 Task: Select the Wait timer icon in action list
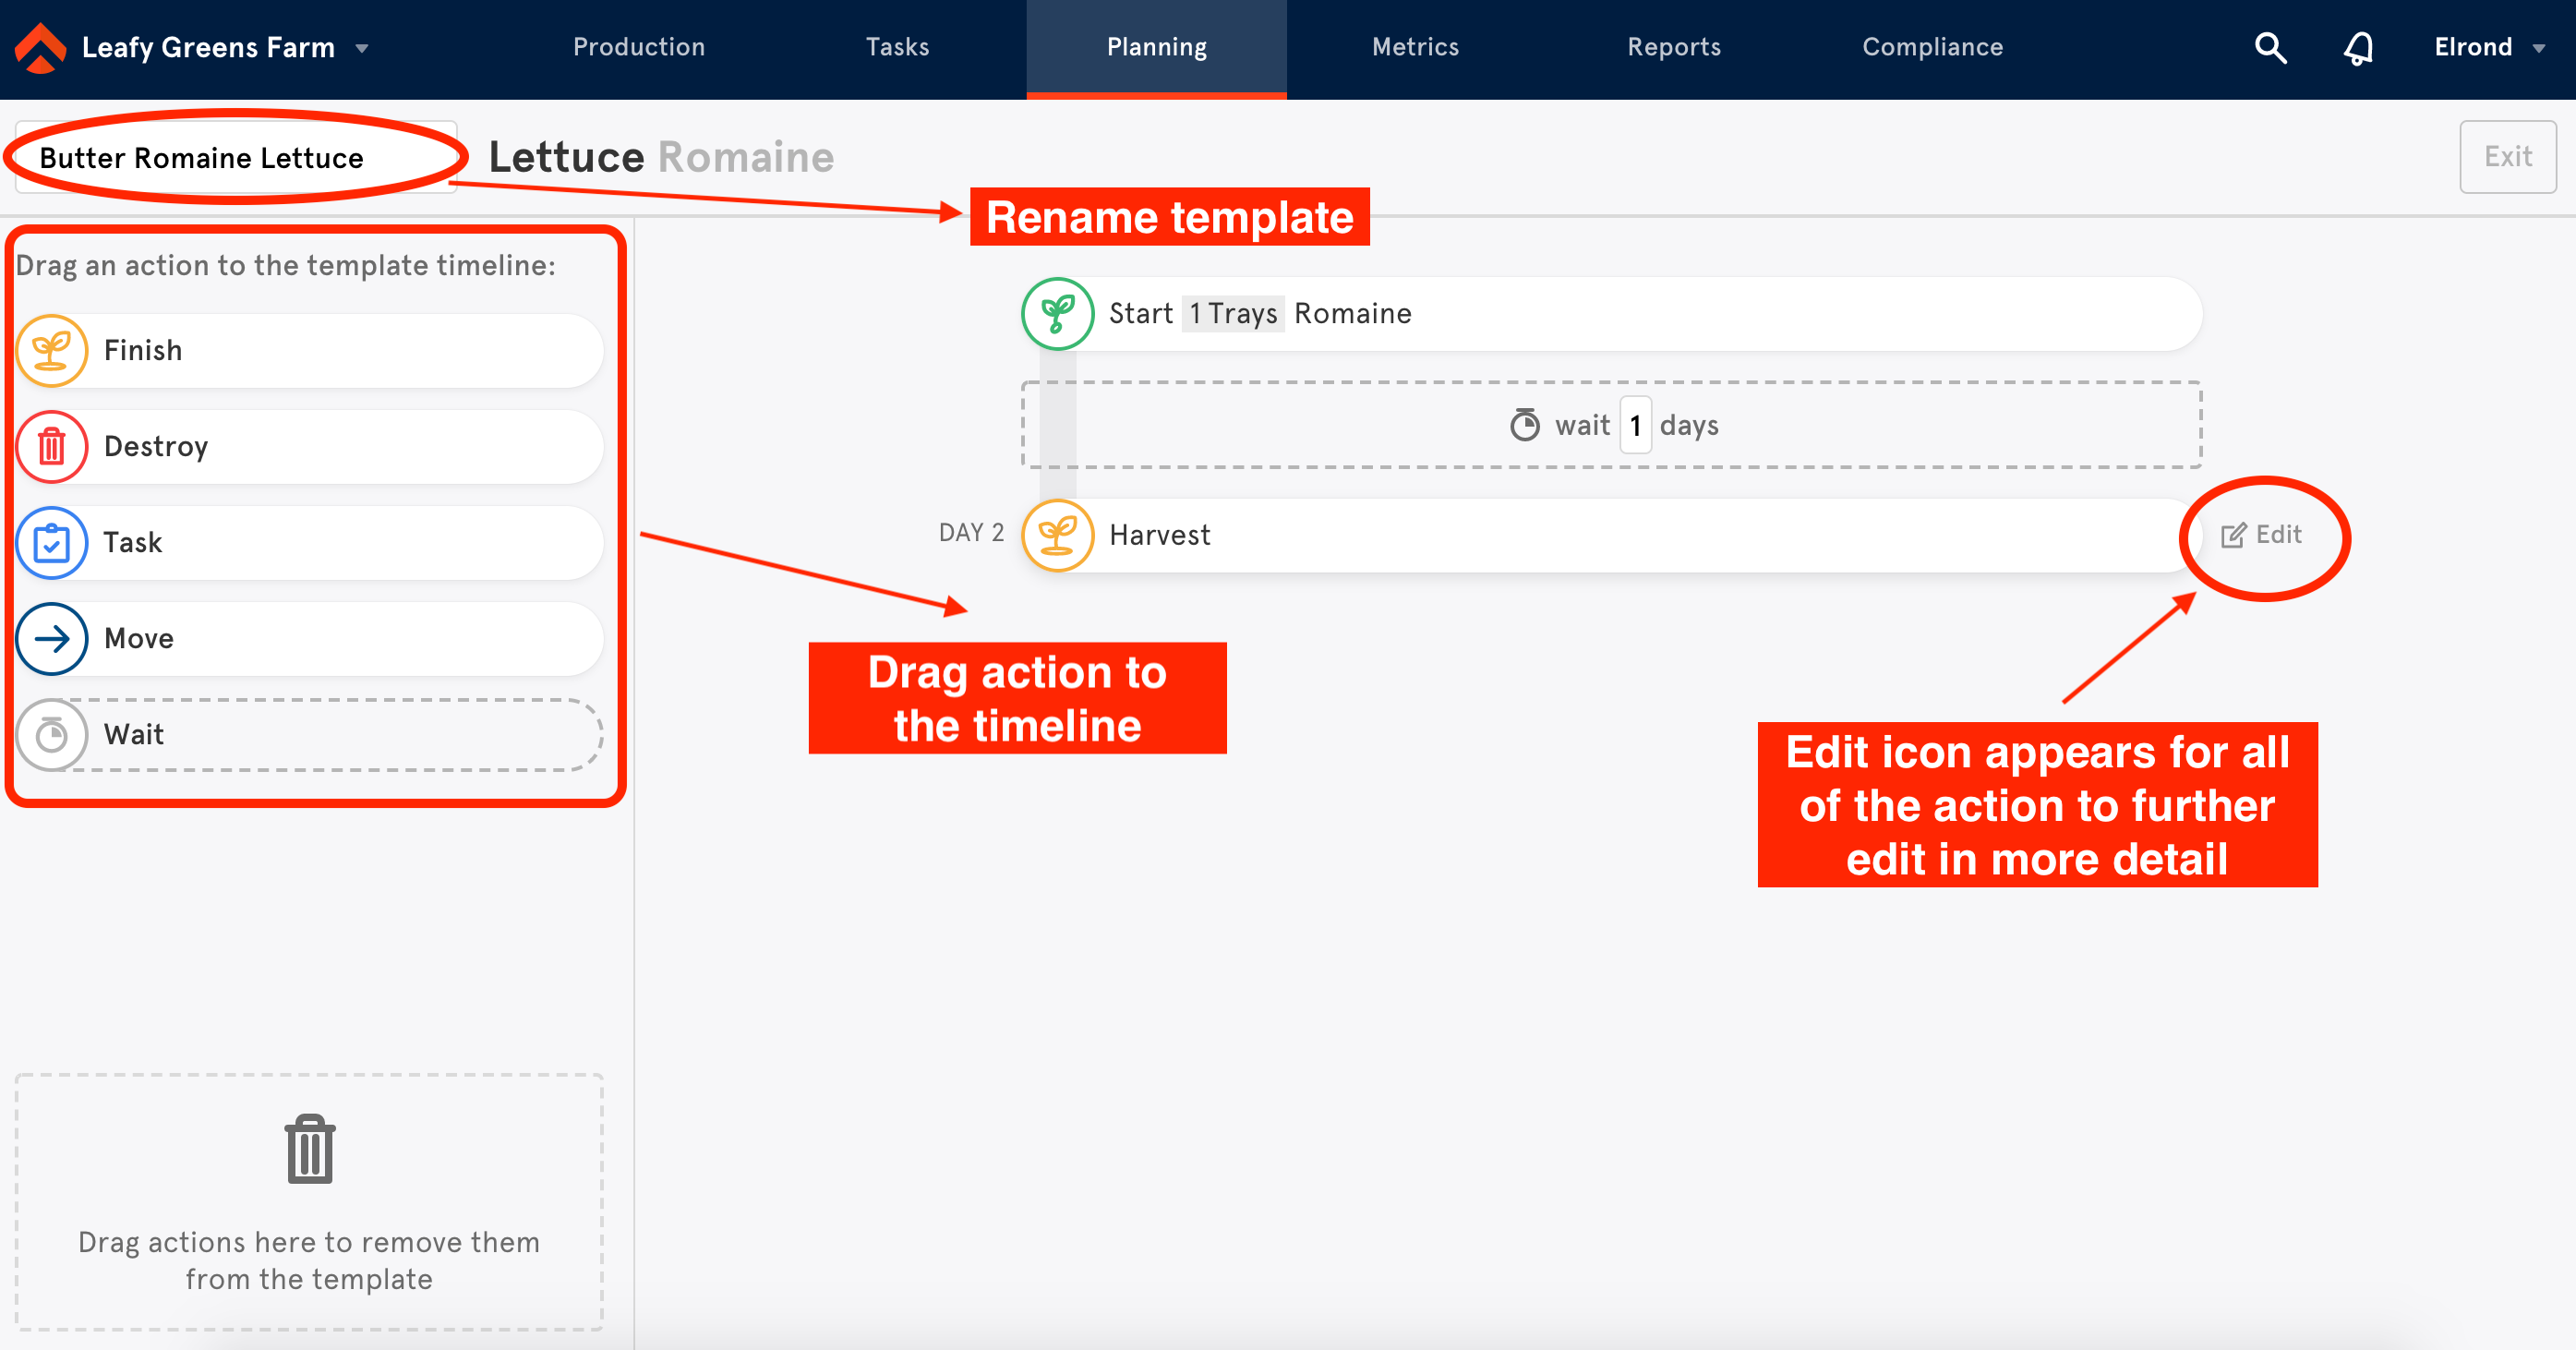(52, 734)
